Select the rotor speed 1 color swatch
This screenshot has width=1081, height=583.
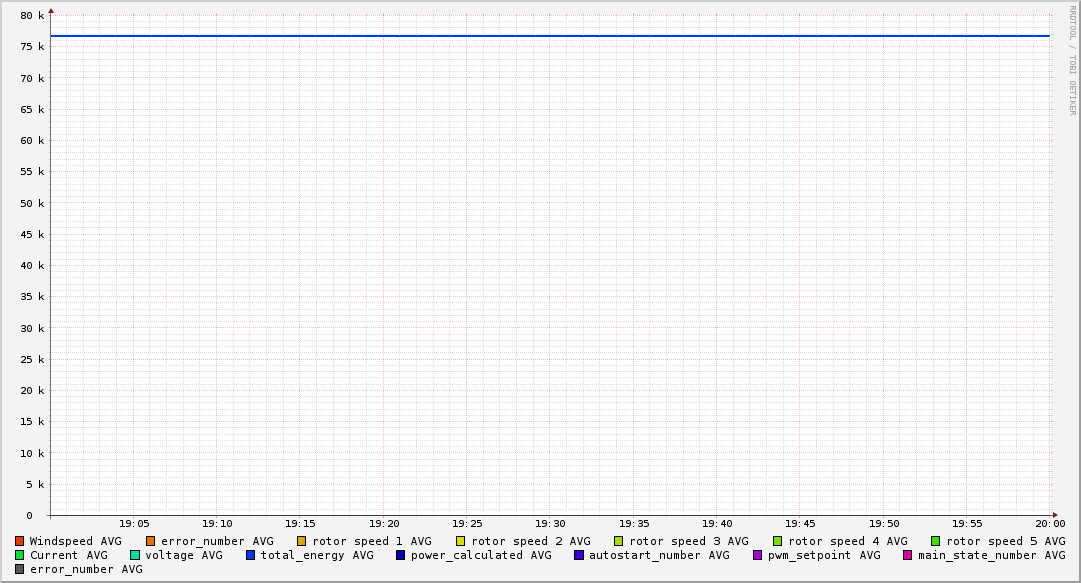(x=301, y=541)
